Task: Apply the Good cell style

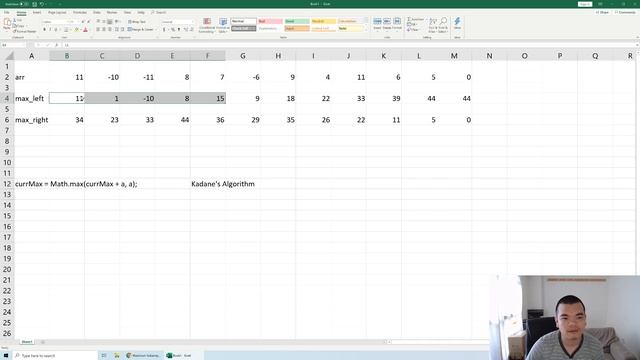Action: coord(297,21)
